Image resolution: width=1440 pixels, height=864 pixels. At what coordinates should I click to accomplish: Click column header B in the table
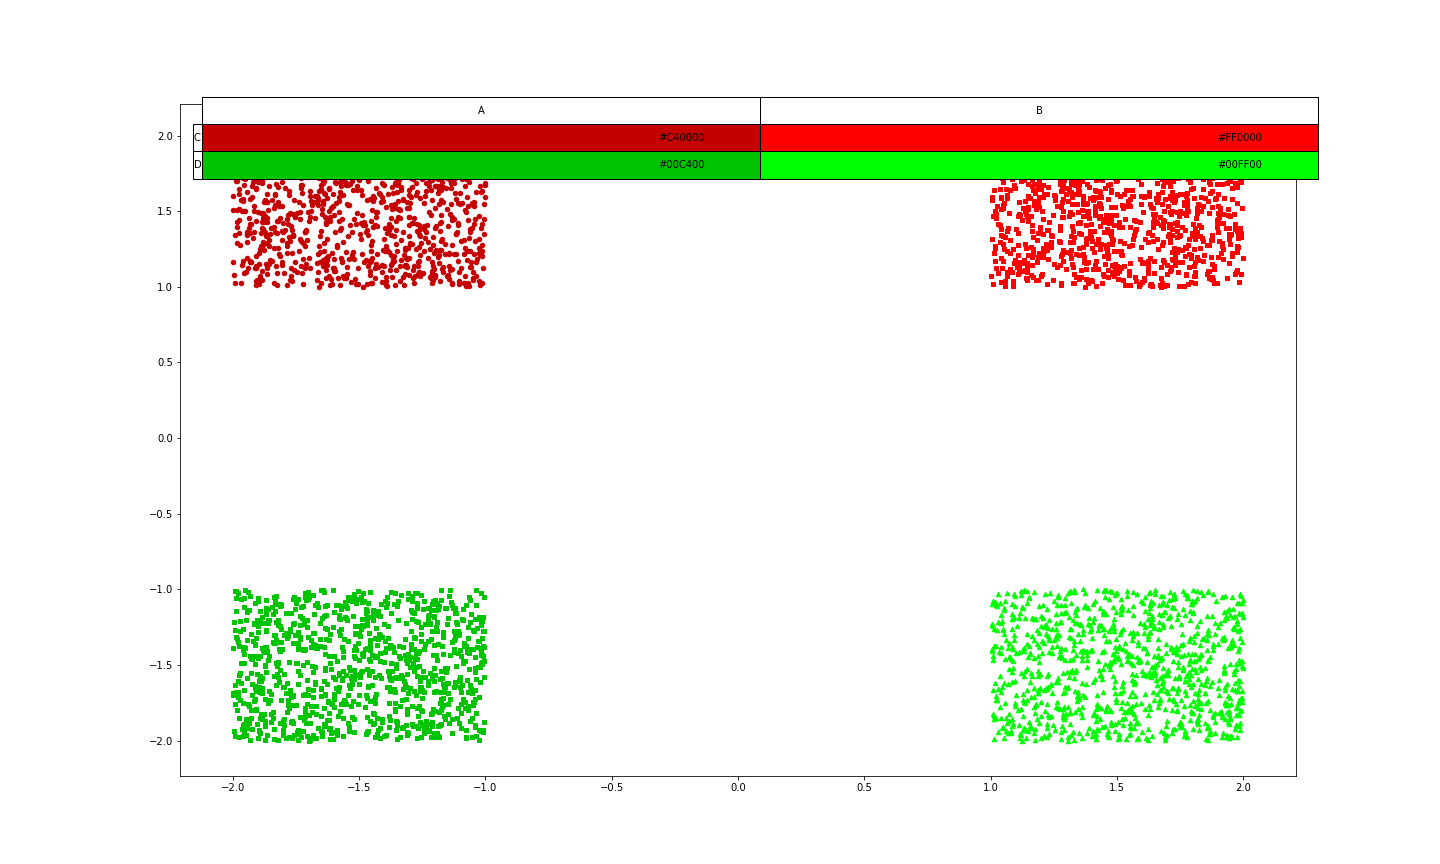[1039, 111]
